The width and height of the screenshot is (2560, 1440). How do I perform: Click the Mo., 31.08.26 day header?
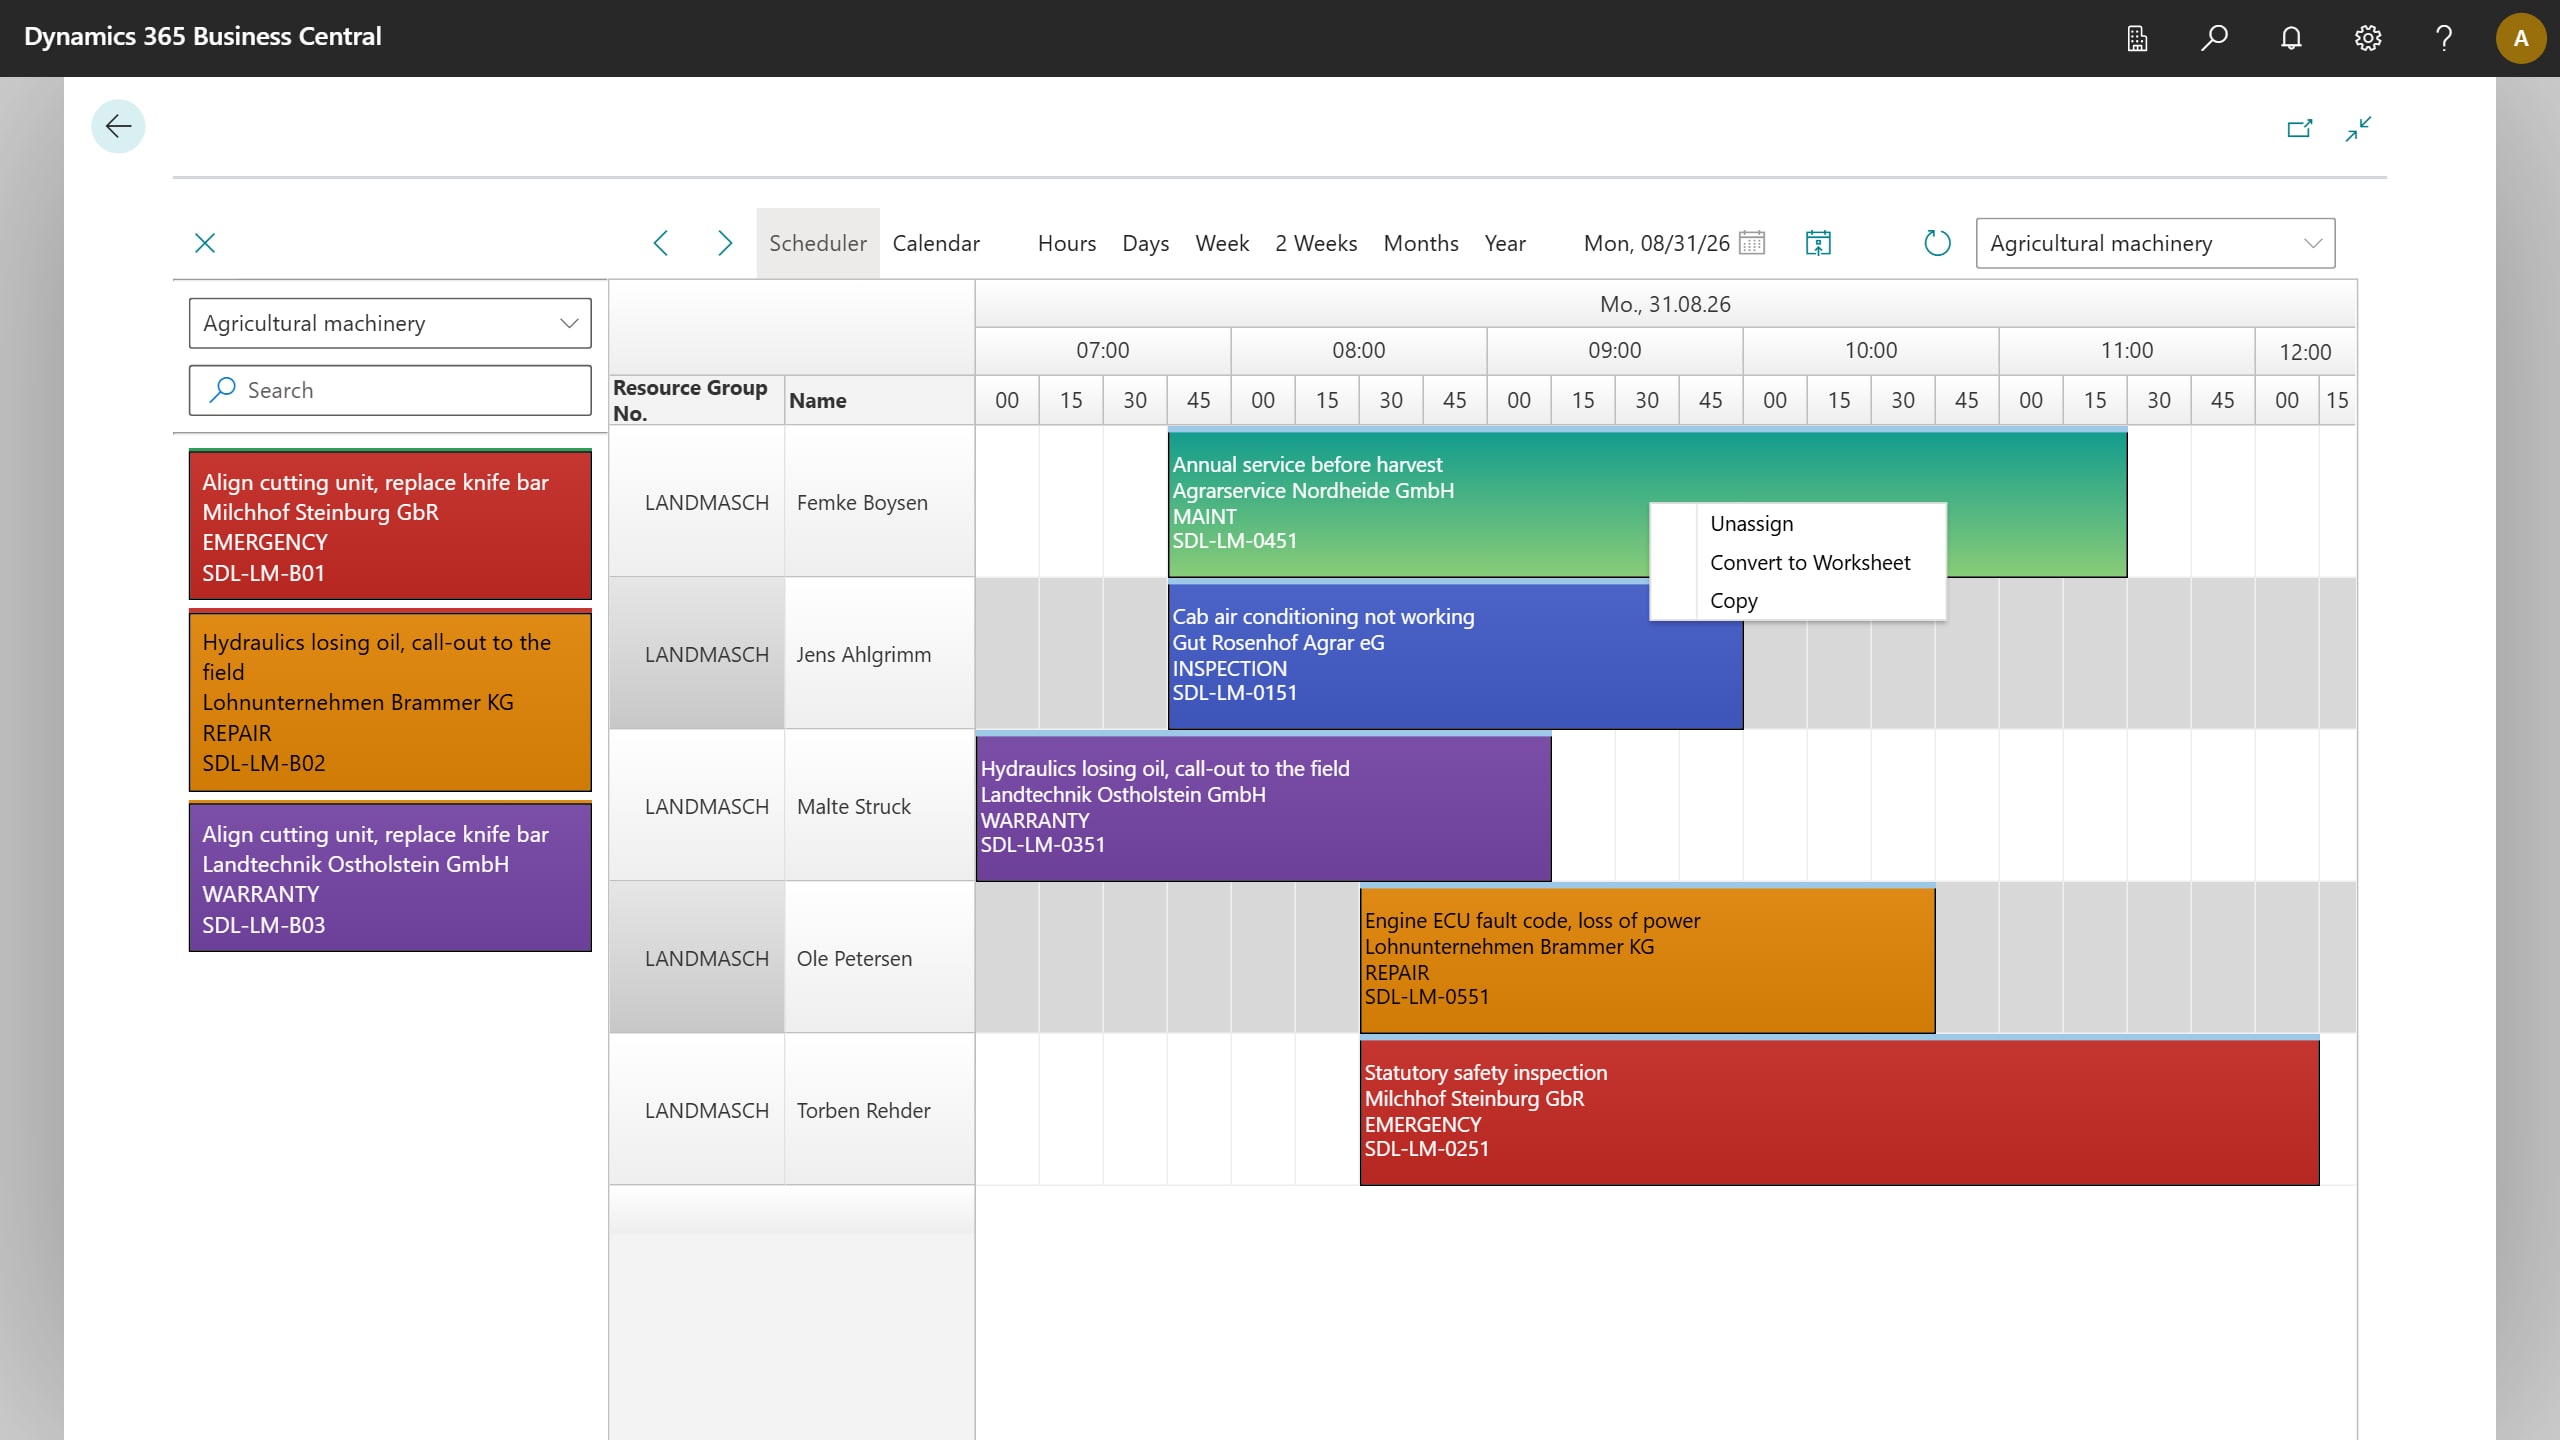pyautogui.click(x=1665, y=304)
